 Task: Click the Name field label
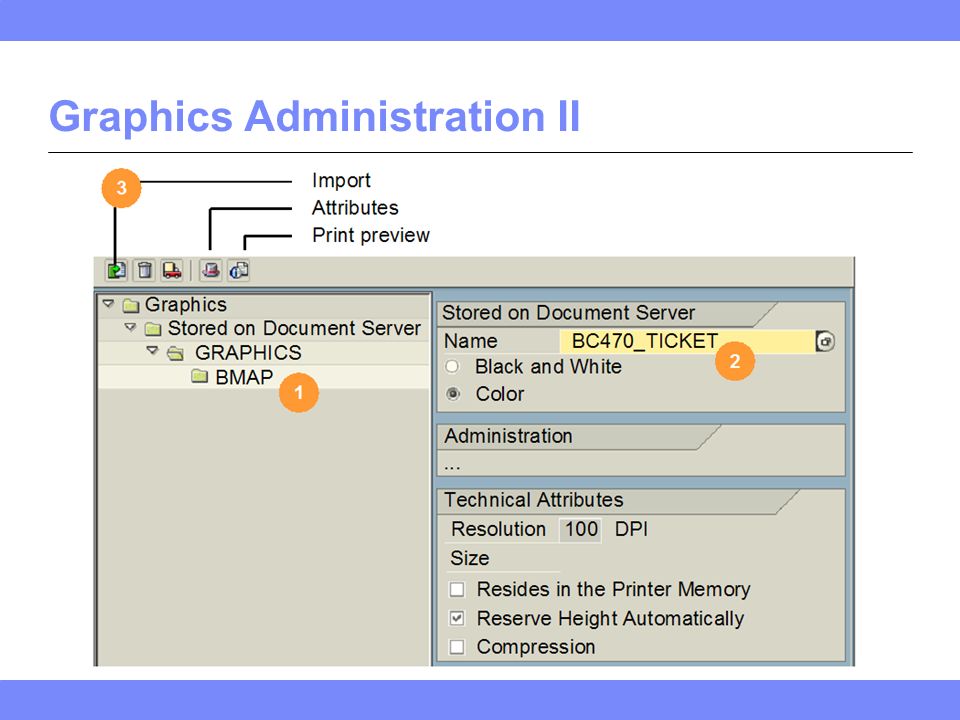470,341
